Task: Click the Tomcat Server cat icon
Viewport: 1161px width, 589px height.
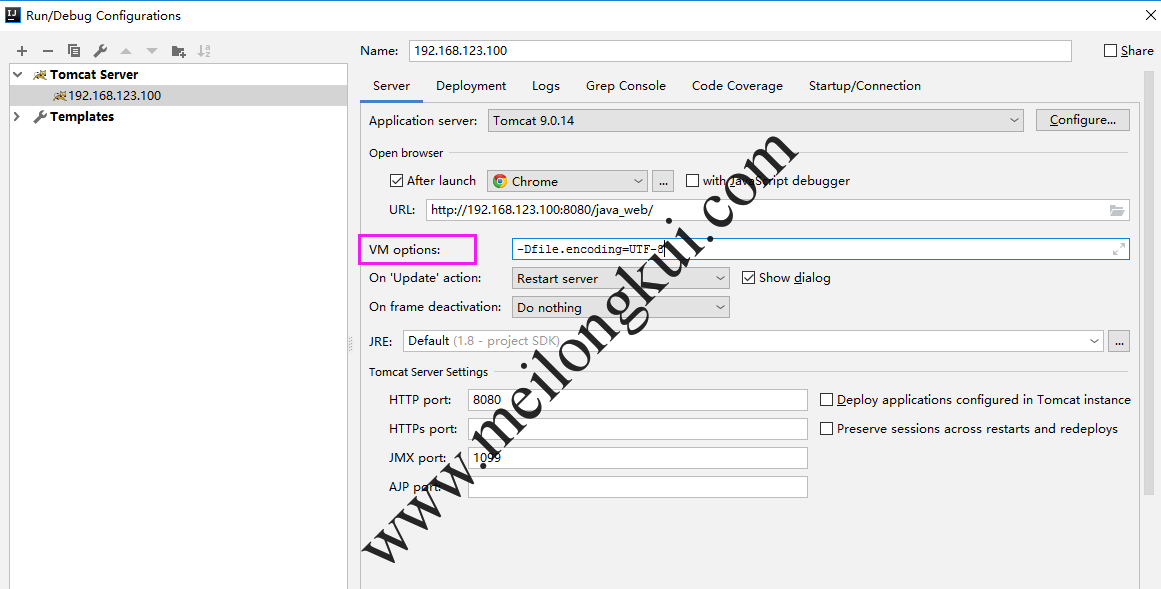Action: [40, 75]
